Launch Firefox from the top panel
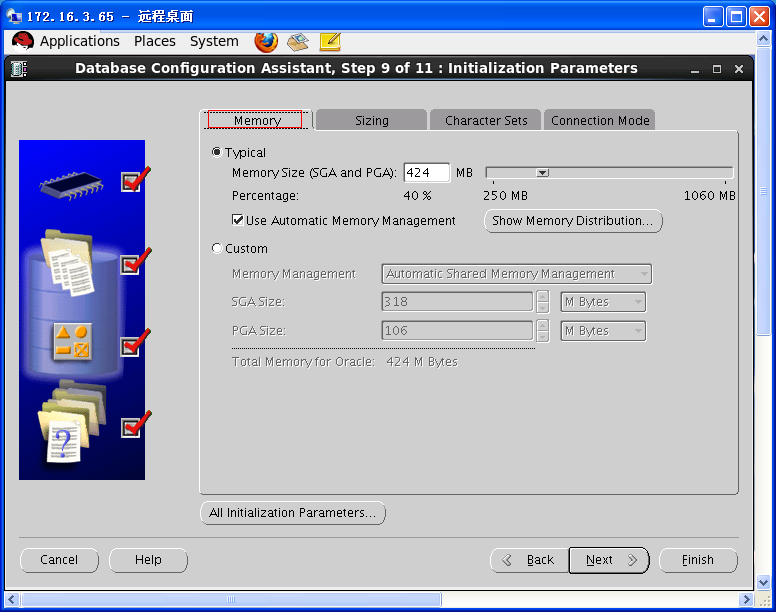This screenshot has width=776, height=612. coord(266,41)
